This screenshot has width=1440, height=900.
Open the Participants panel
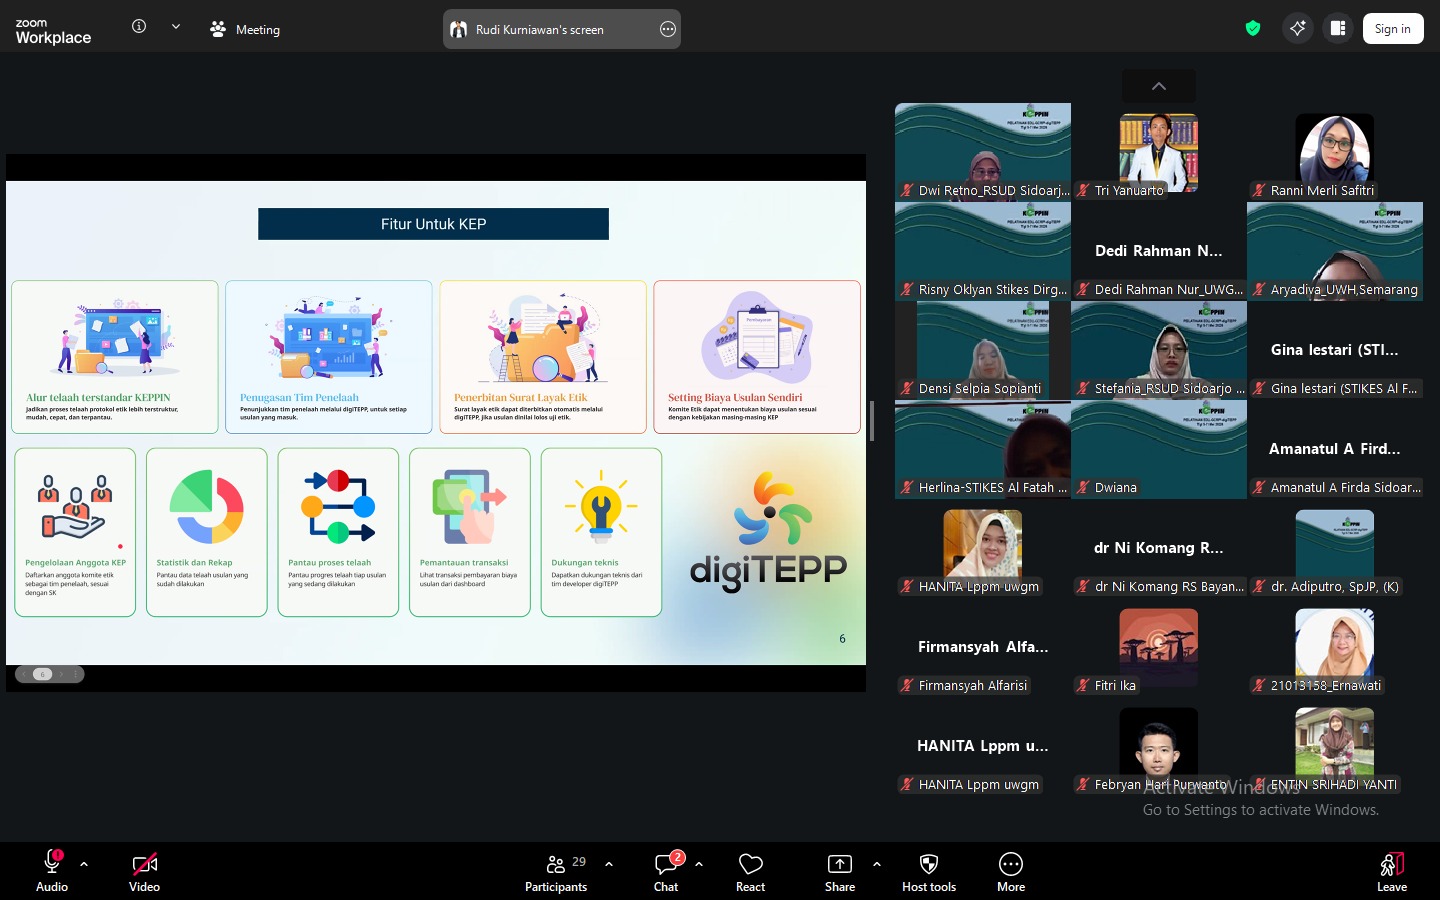point(556,872)
